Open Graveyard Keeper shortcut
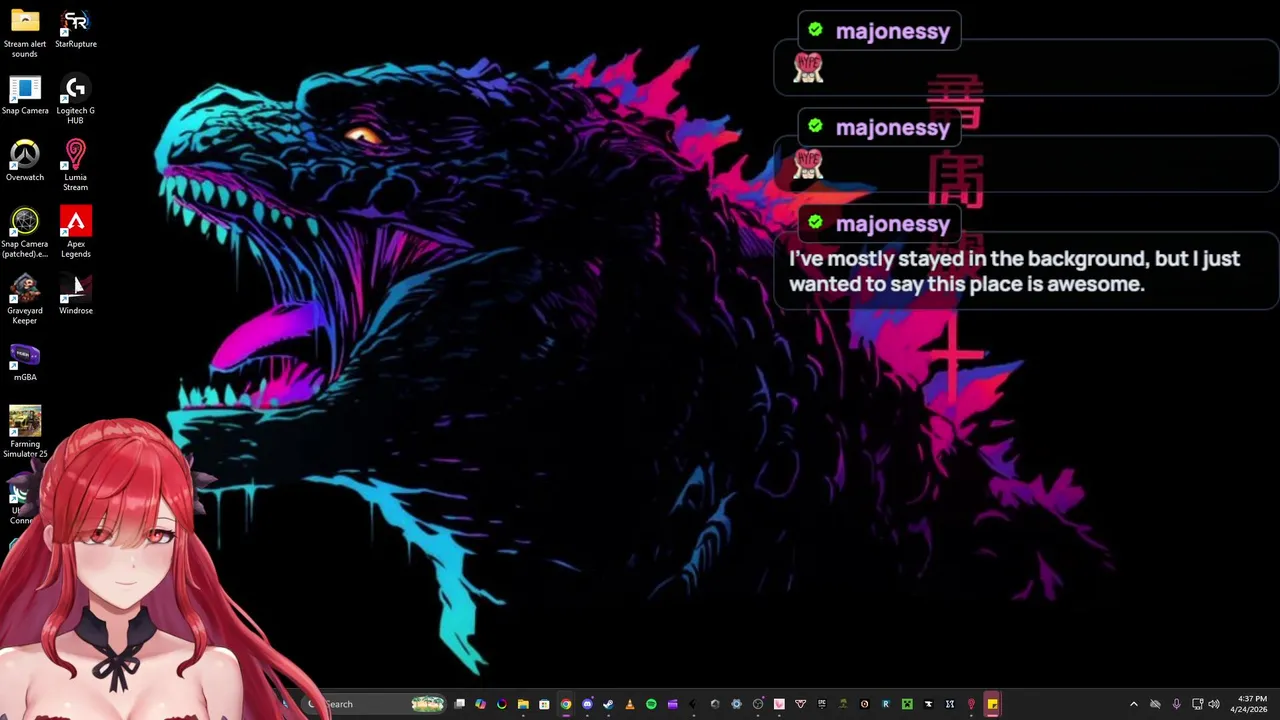This screenshot has height=720, width=1280. (25, 300)
